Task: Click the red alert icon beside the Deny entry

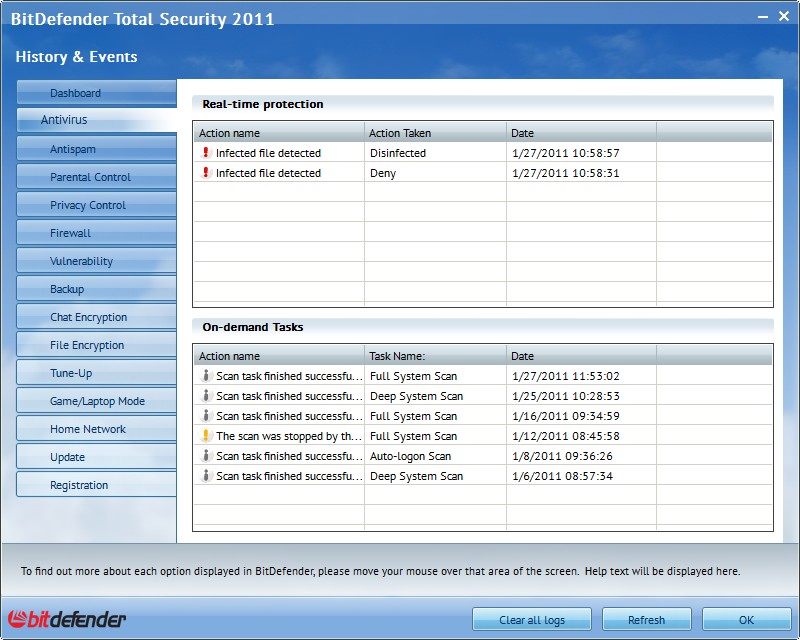Action: [206, 173]
